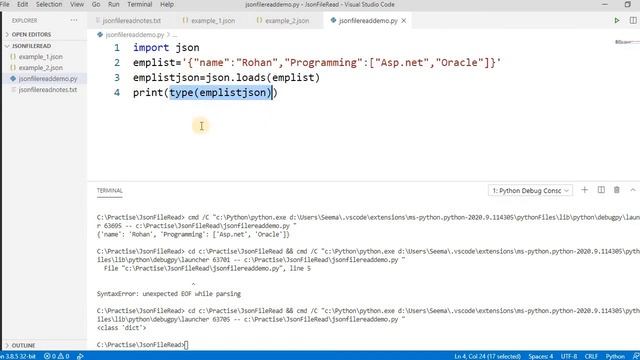This screenshot has width=640, height=360.
Task: Close the jsonfilereaddemo.py tab
Action: 404,20
